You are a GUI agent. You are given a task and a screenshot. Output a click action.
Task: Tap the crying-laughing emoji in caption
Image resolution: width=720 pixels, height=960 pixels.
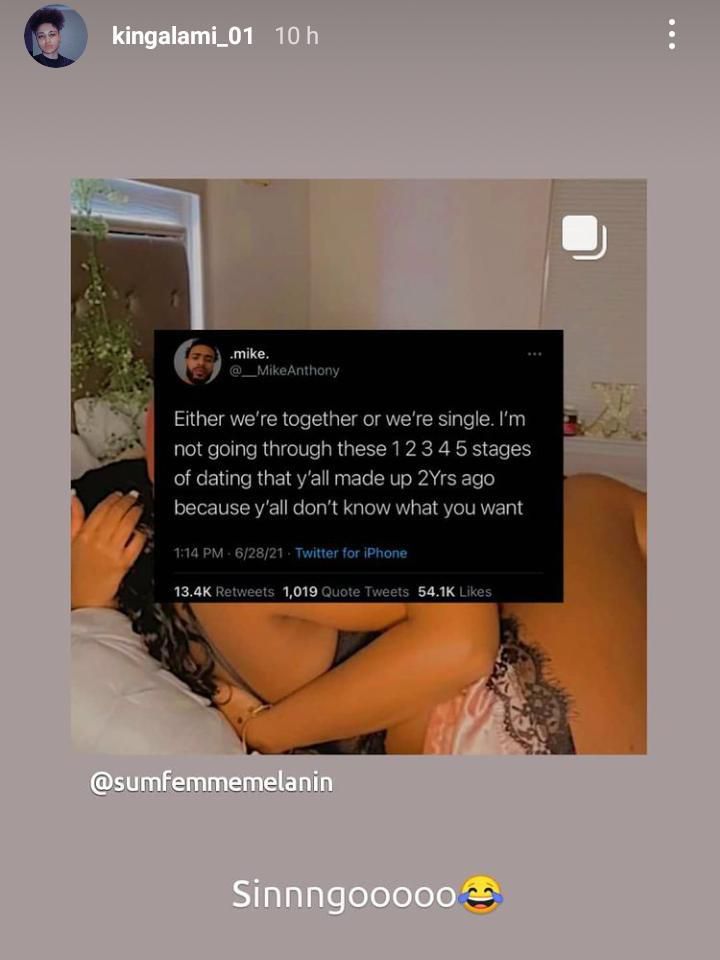click(x=481, y=894)
